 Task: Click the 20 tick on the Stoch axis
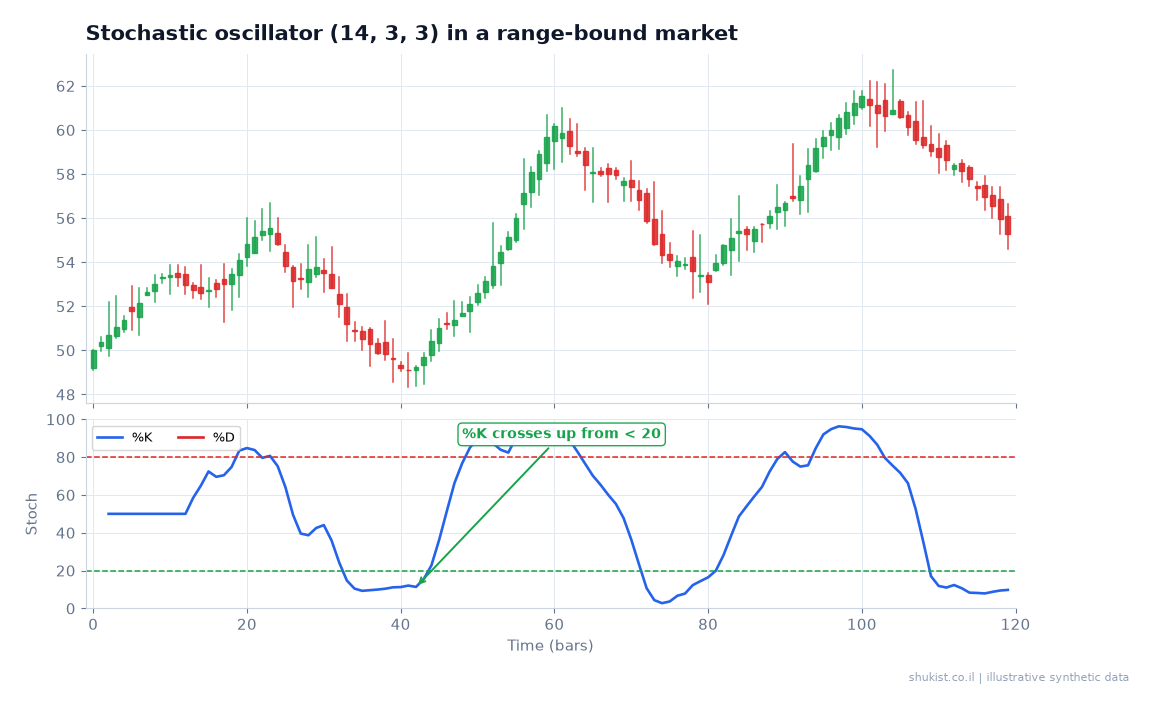(66, 571)
